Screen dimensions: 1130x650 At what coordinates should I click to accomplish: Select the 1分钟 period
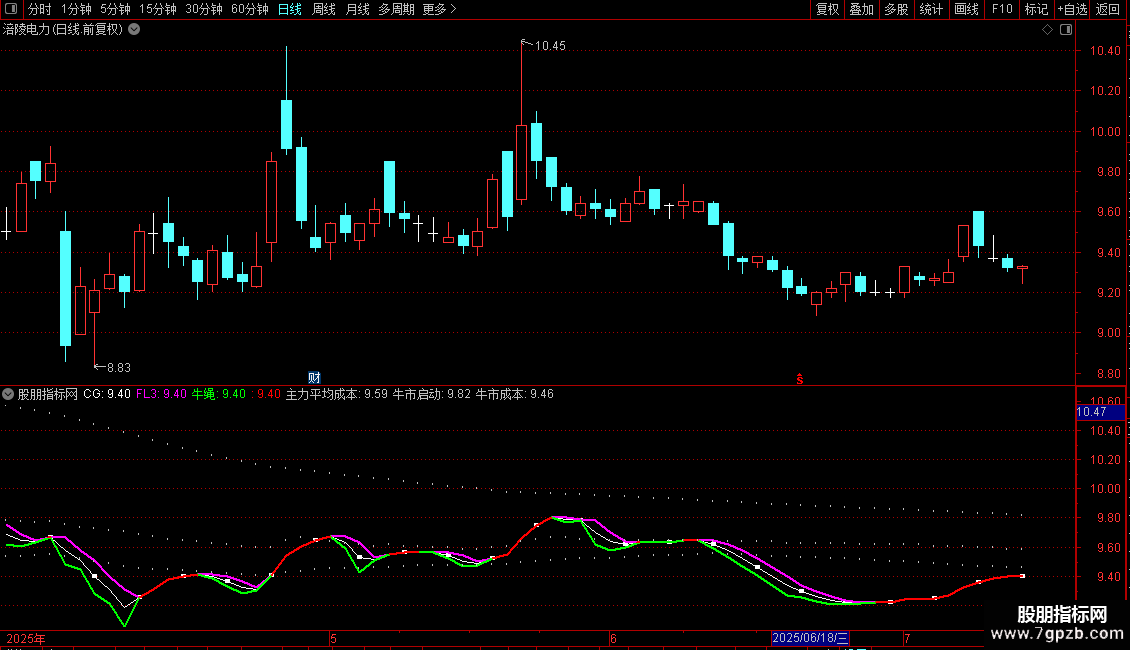click(x=76, y=9)
